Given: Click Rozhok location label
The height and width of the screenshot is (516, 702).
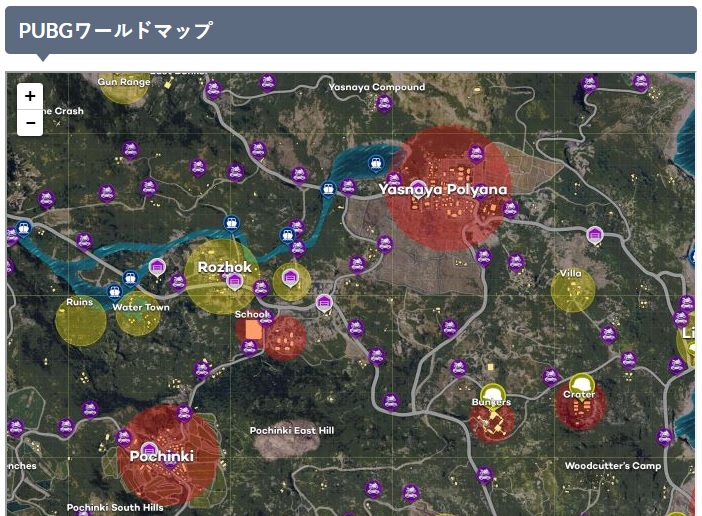Looking at the screenshot, I should pyautogui.click(x=225, y=267).
